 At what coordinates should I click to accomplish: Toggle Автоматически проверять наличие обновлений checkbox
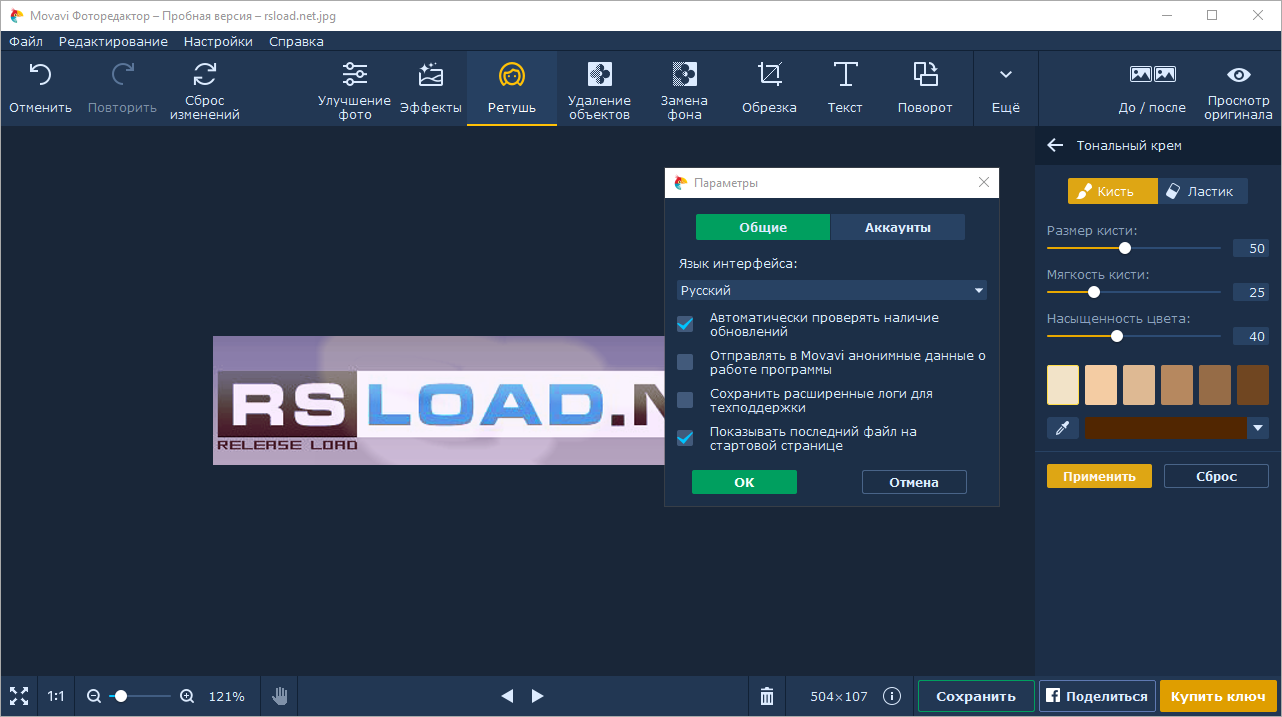point(685,324)
